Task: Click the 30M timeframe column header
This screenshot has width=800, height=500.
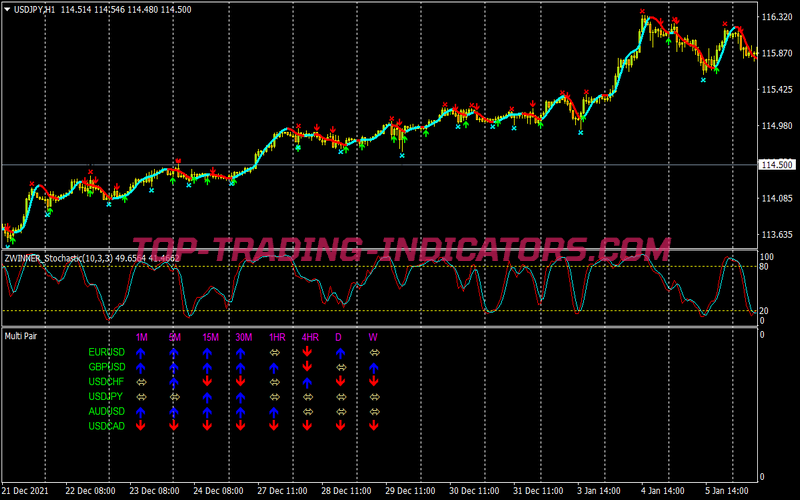Action: pos(244,337)
